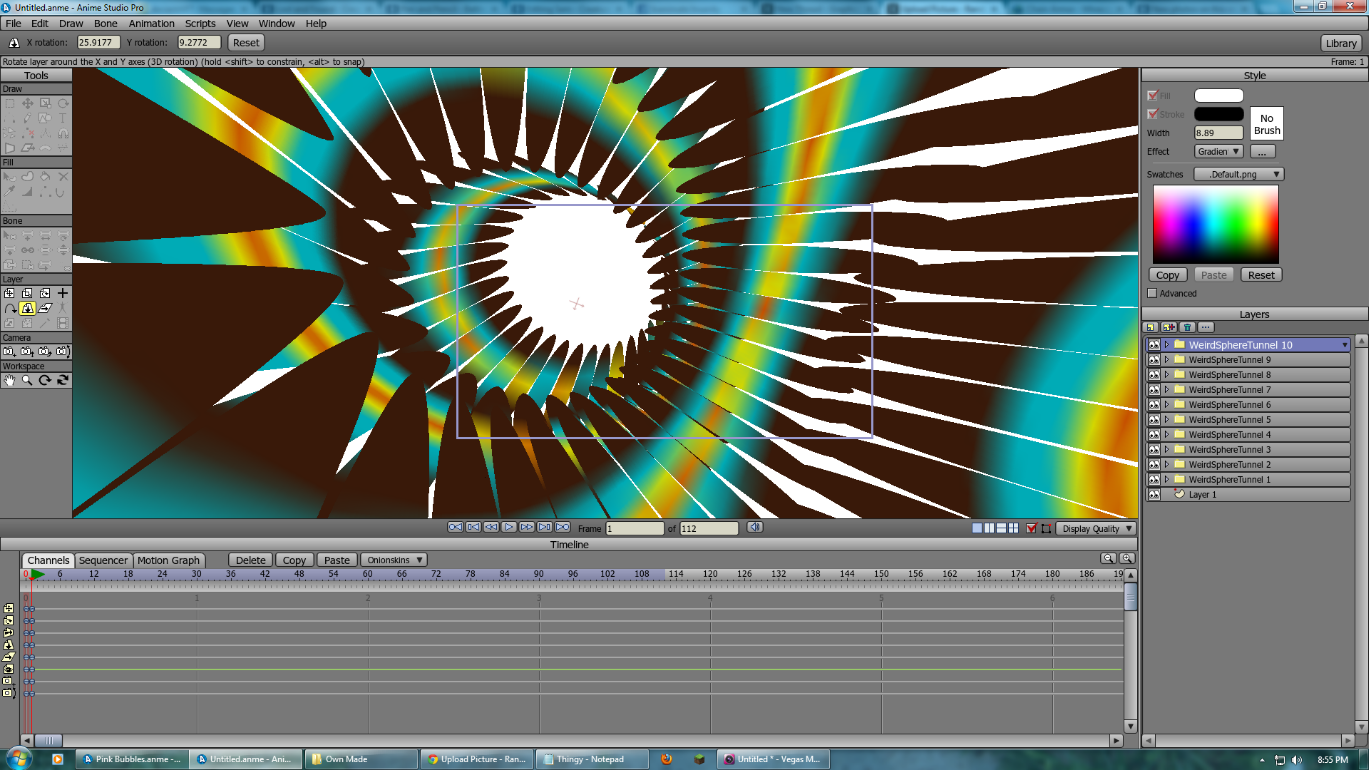Switch to the Sequencer tab
Image resolution: width=1369 pixels, height=770 pixels.
pyautogui.click(x=103, y=560)
